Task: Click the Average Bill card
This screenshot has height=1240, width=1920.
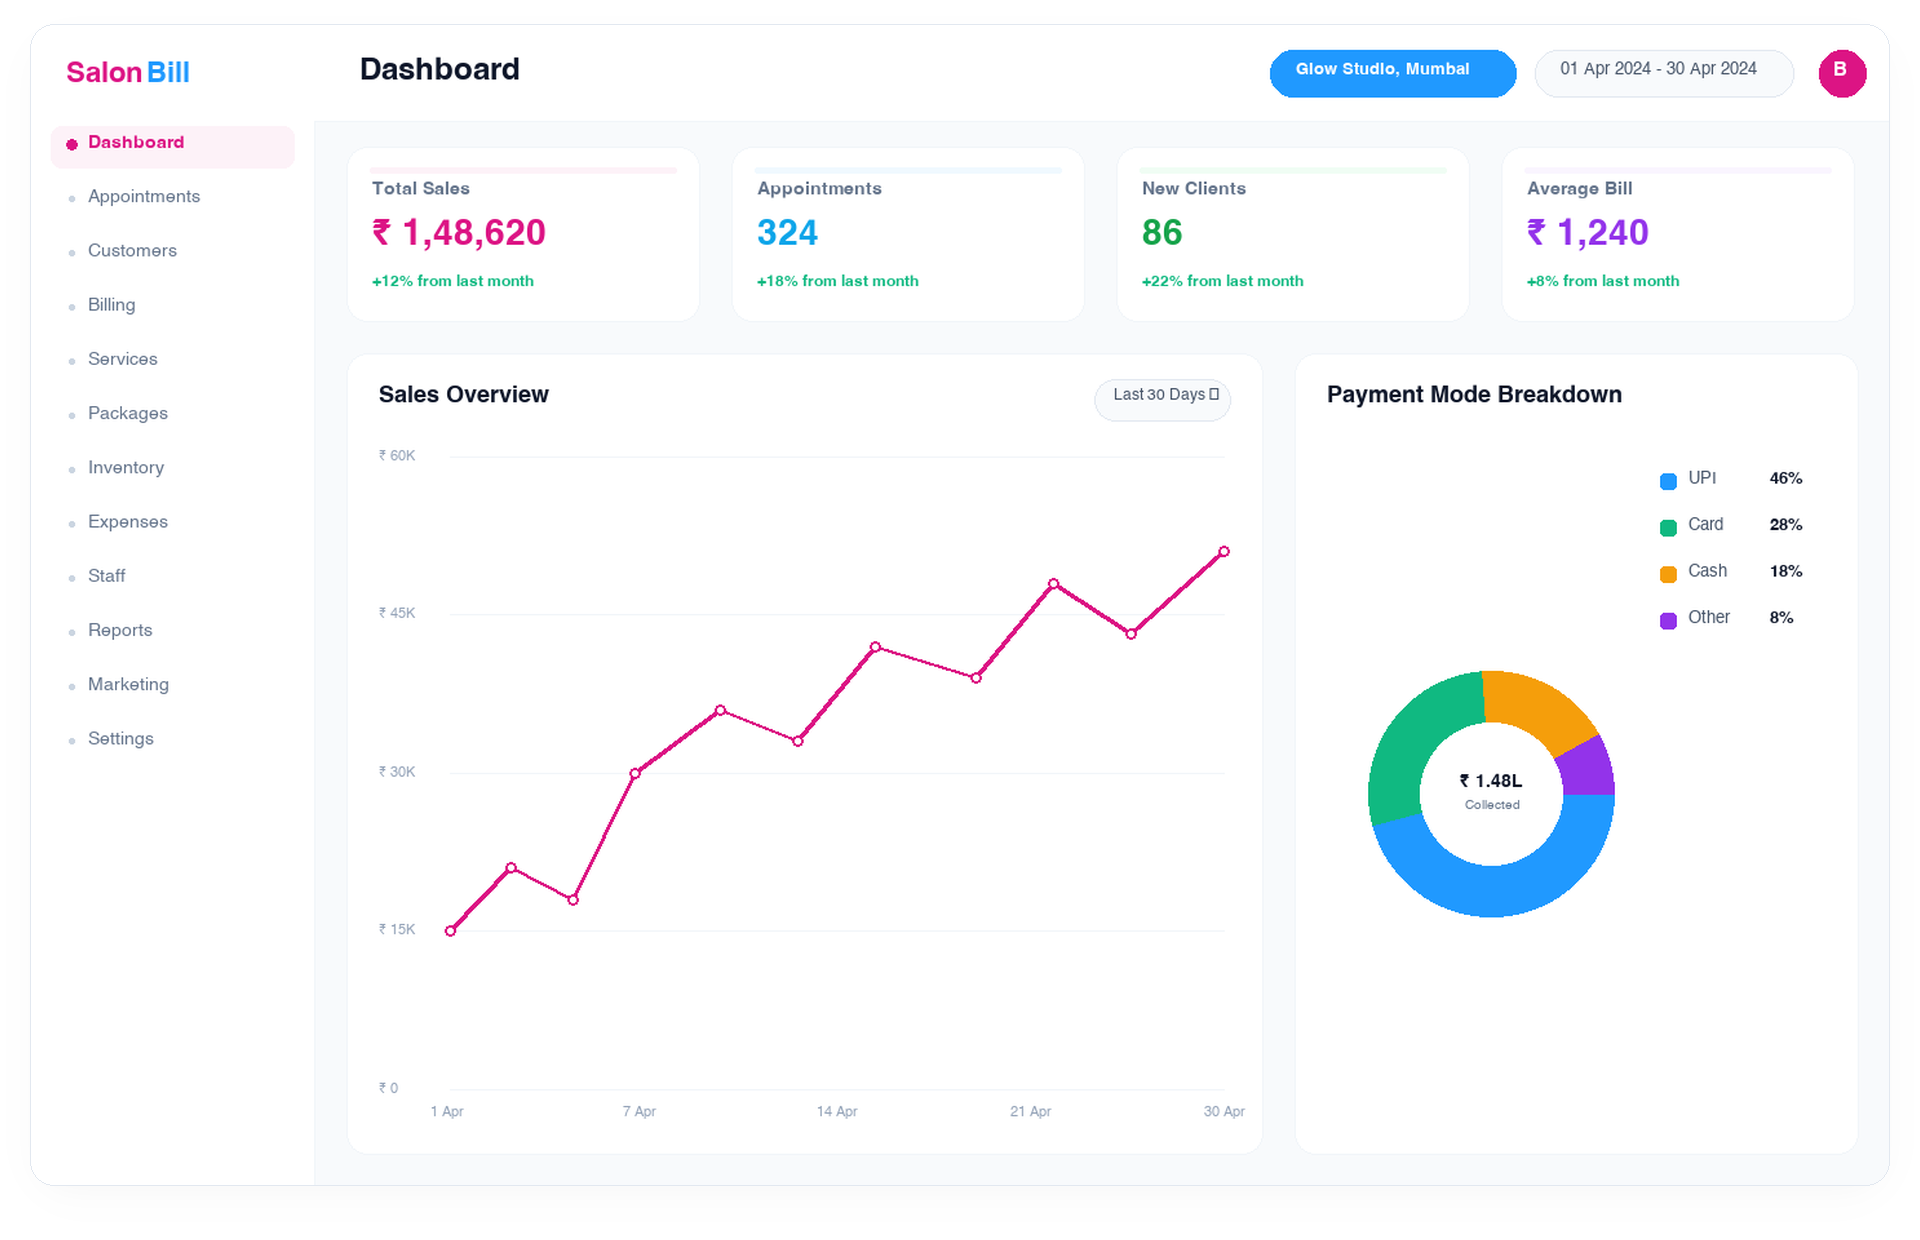Action: [1678, 234]
